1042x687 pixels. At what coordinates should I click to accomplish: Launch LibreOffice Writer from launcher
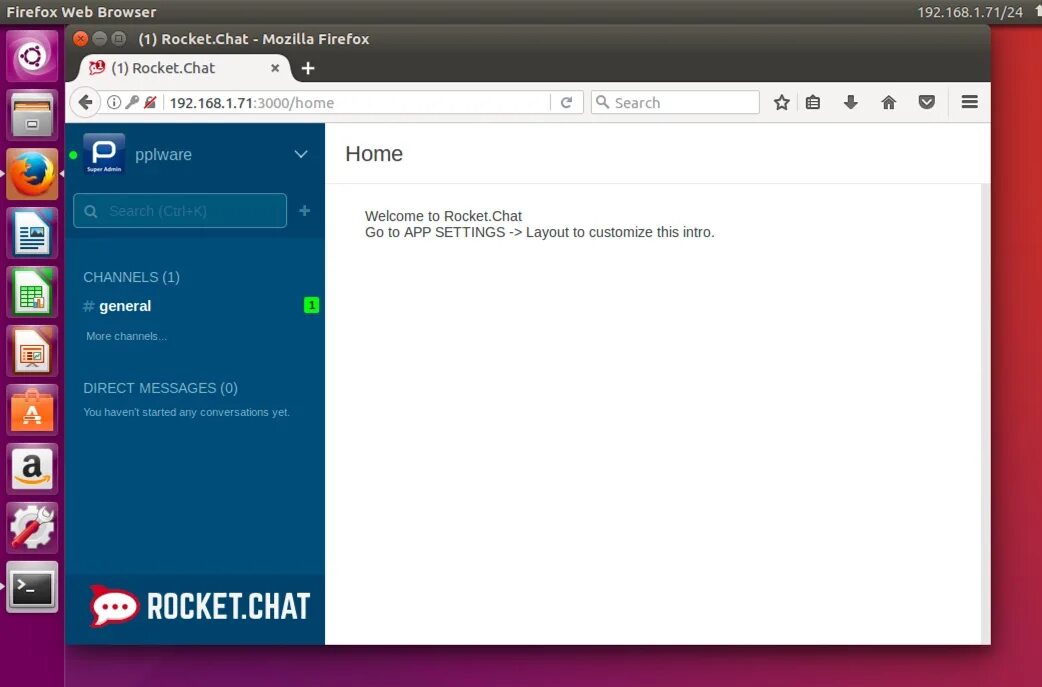[x=32, y=233]
